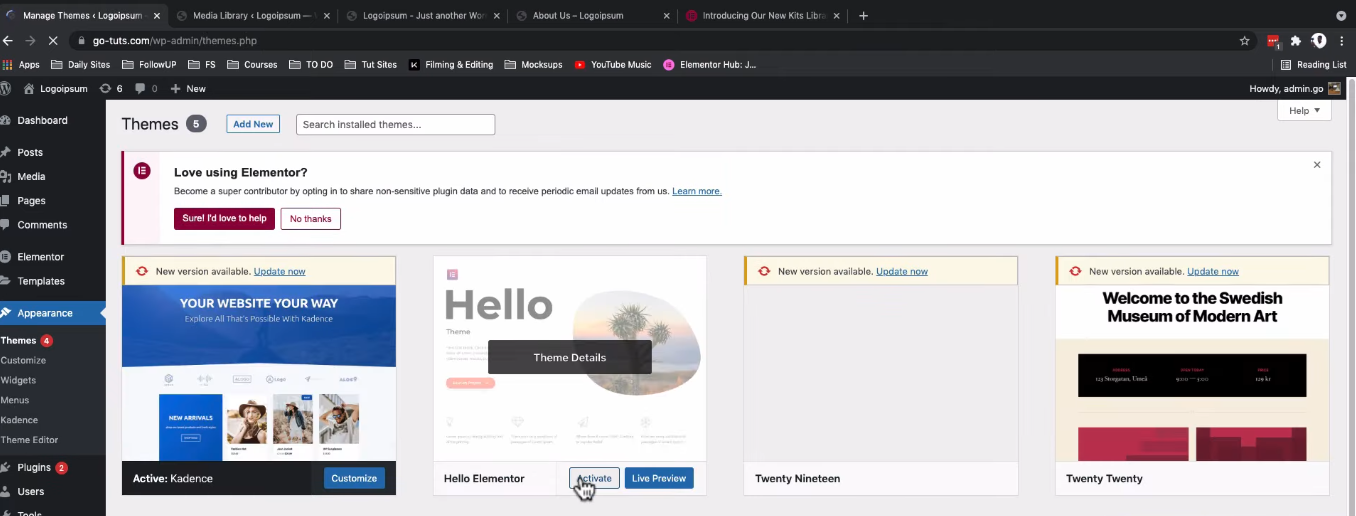Expand the Help dropdown
The width and height of the screenshot is (1356, 516).
click(x=1304, y=110)
